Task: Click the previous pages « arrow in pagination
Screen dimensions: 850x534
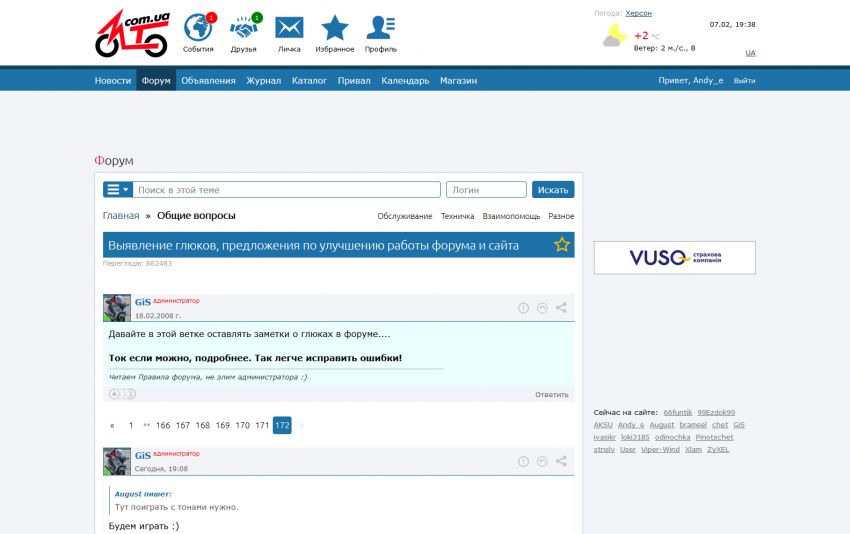Action: click(x=112, y=425)
